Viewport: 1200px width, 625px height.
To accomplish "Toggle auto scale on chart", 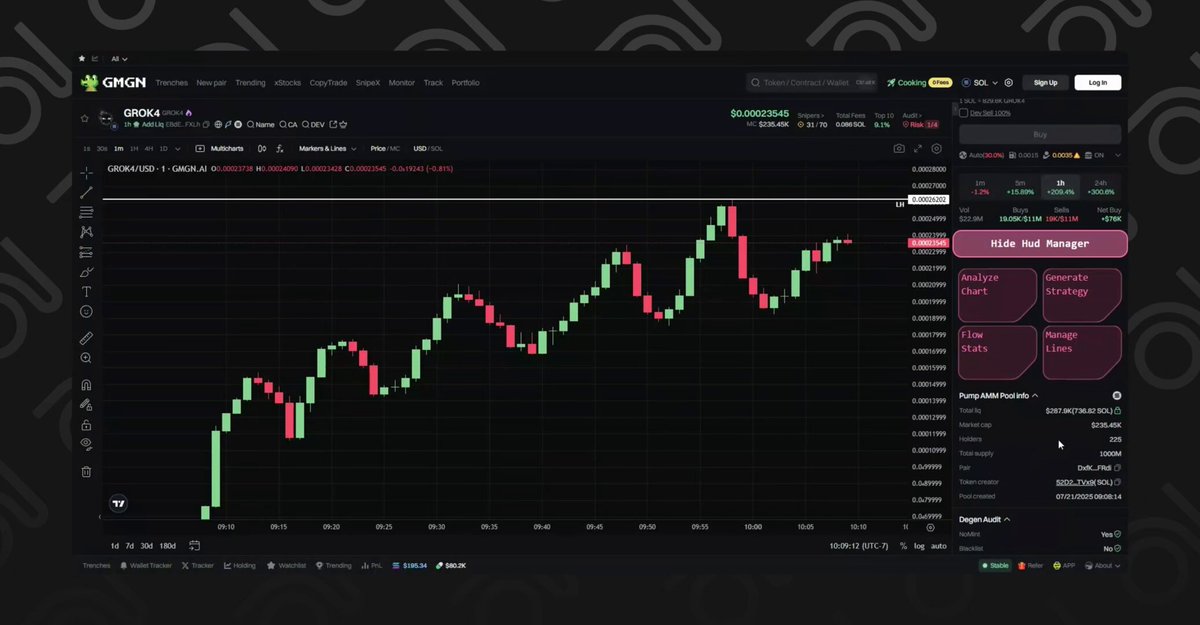I will 938,546.
